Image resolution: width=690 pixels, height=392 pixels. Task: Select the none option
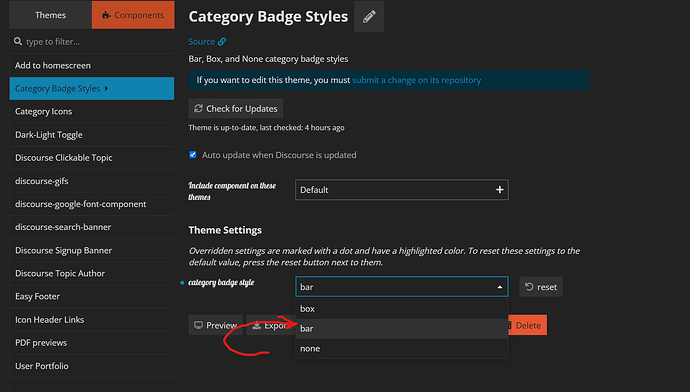click(402, 348)
